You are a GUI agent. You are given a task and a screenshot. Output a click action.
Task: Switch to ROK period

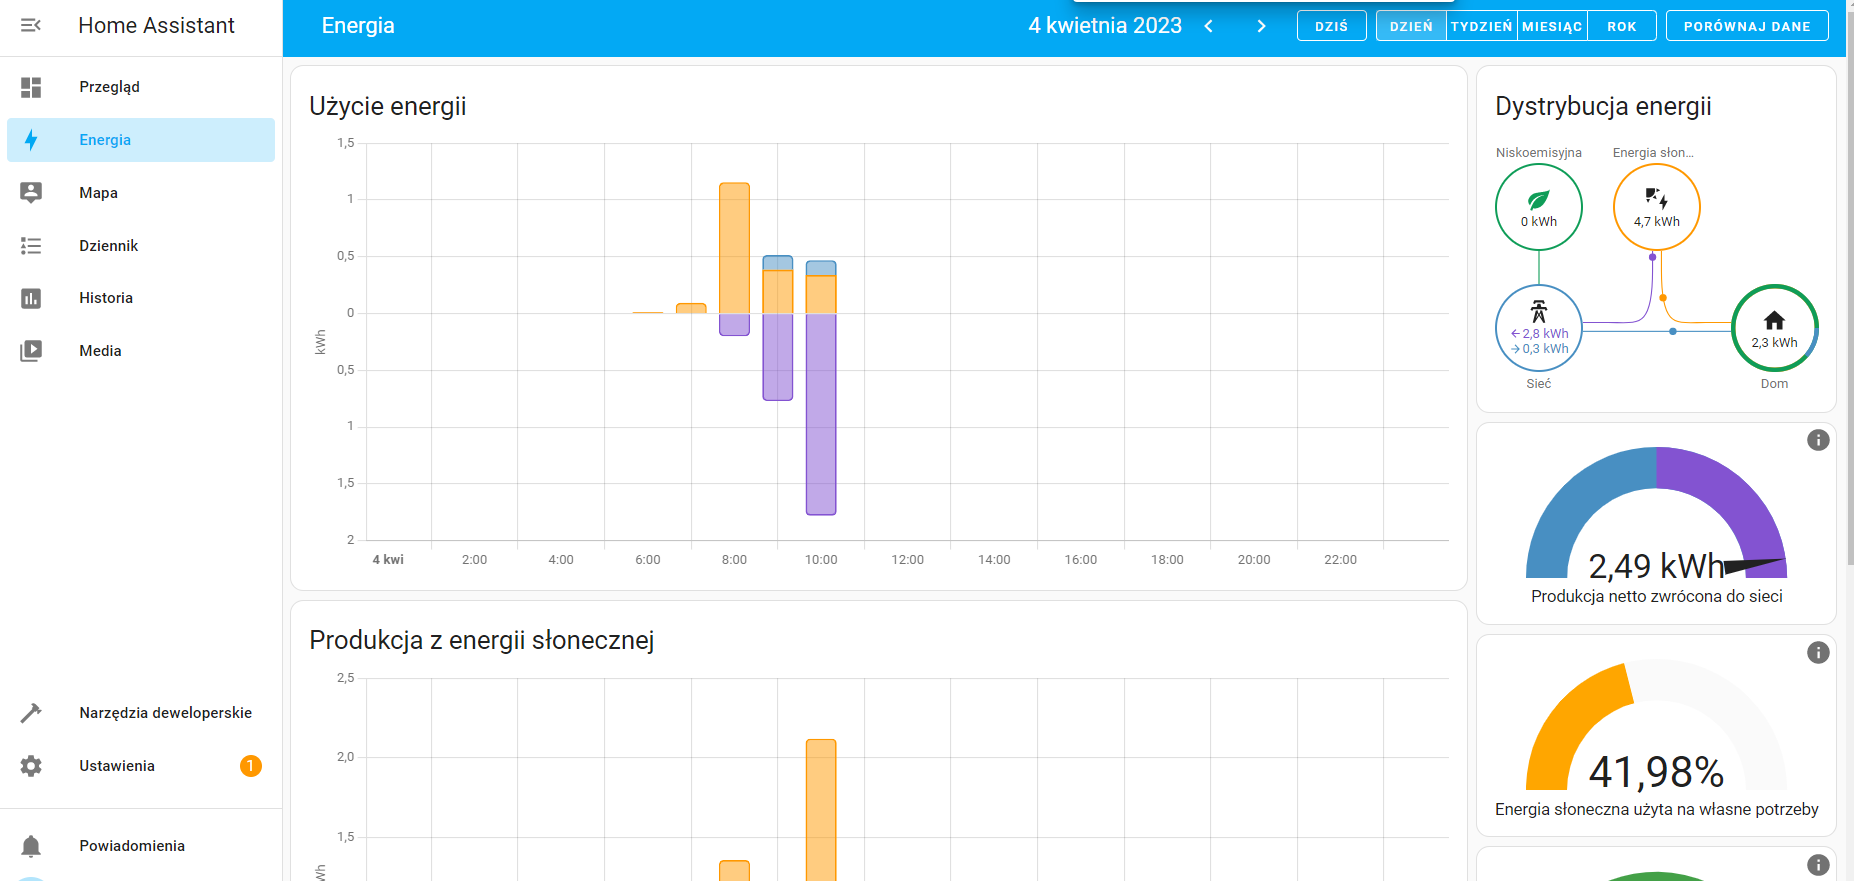(x=1622, y=26)
